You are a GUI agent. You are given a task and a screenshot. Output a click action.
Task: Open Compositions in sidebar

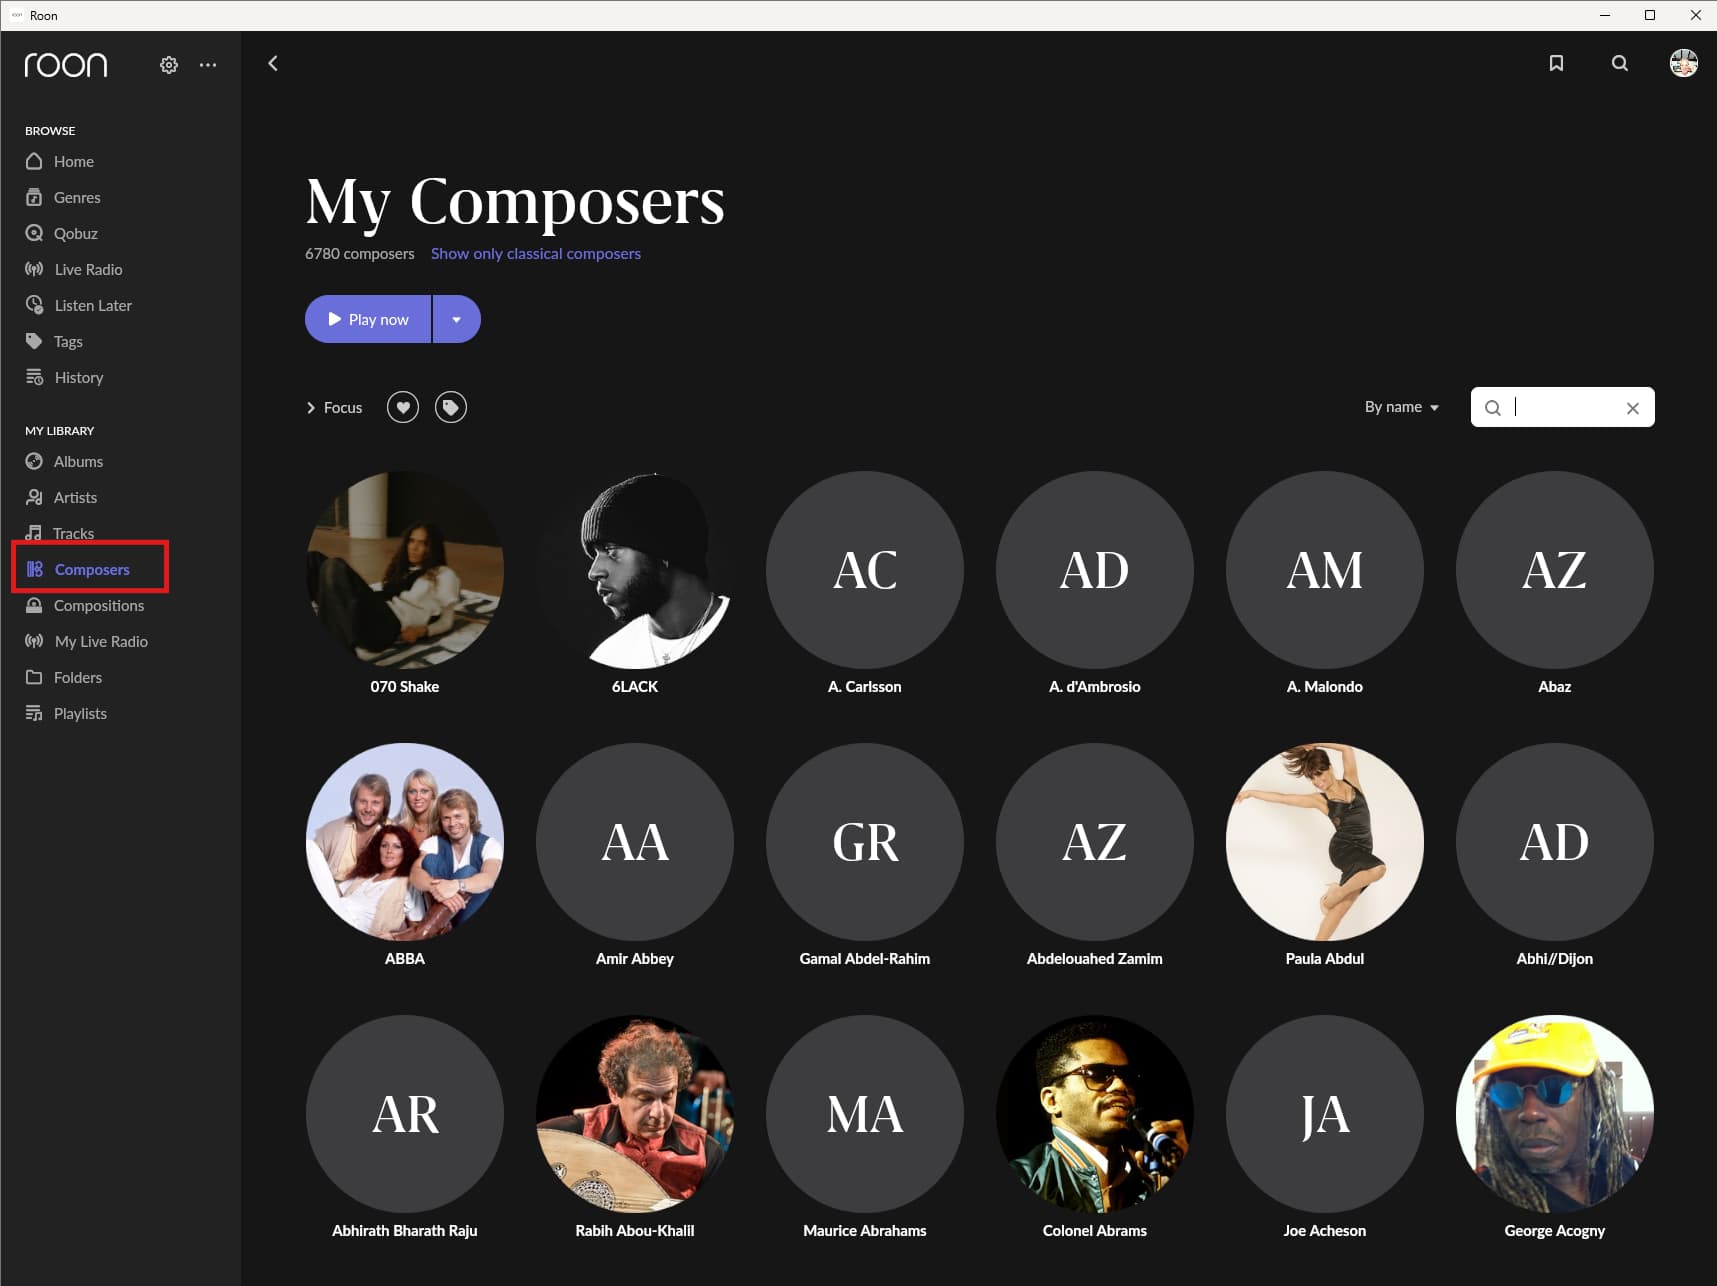[85, 605]
